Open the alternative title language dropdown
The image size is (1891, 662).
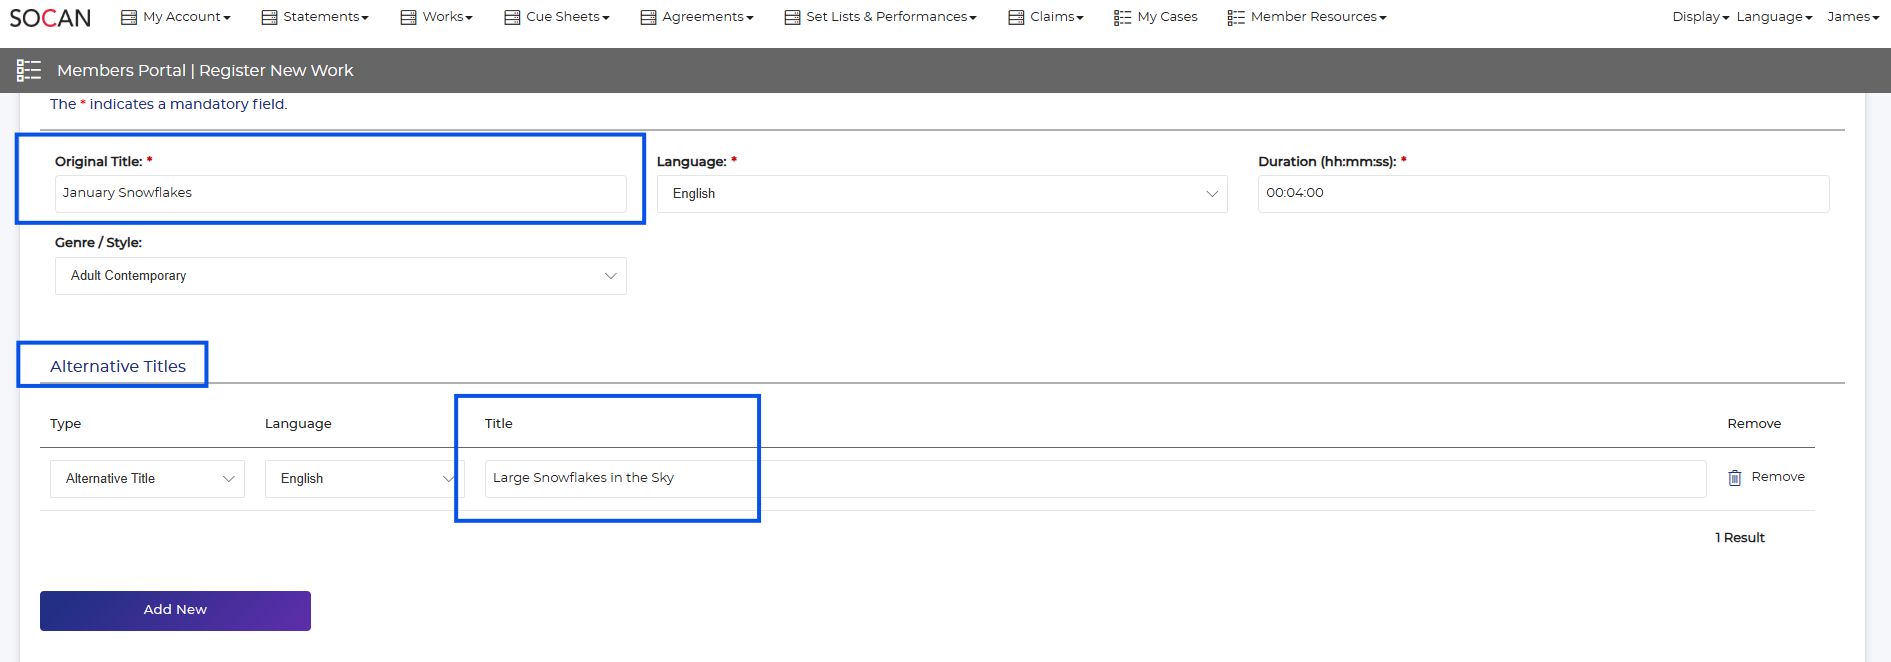click(364, 479)
